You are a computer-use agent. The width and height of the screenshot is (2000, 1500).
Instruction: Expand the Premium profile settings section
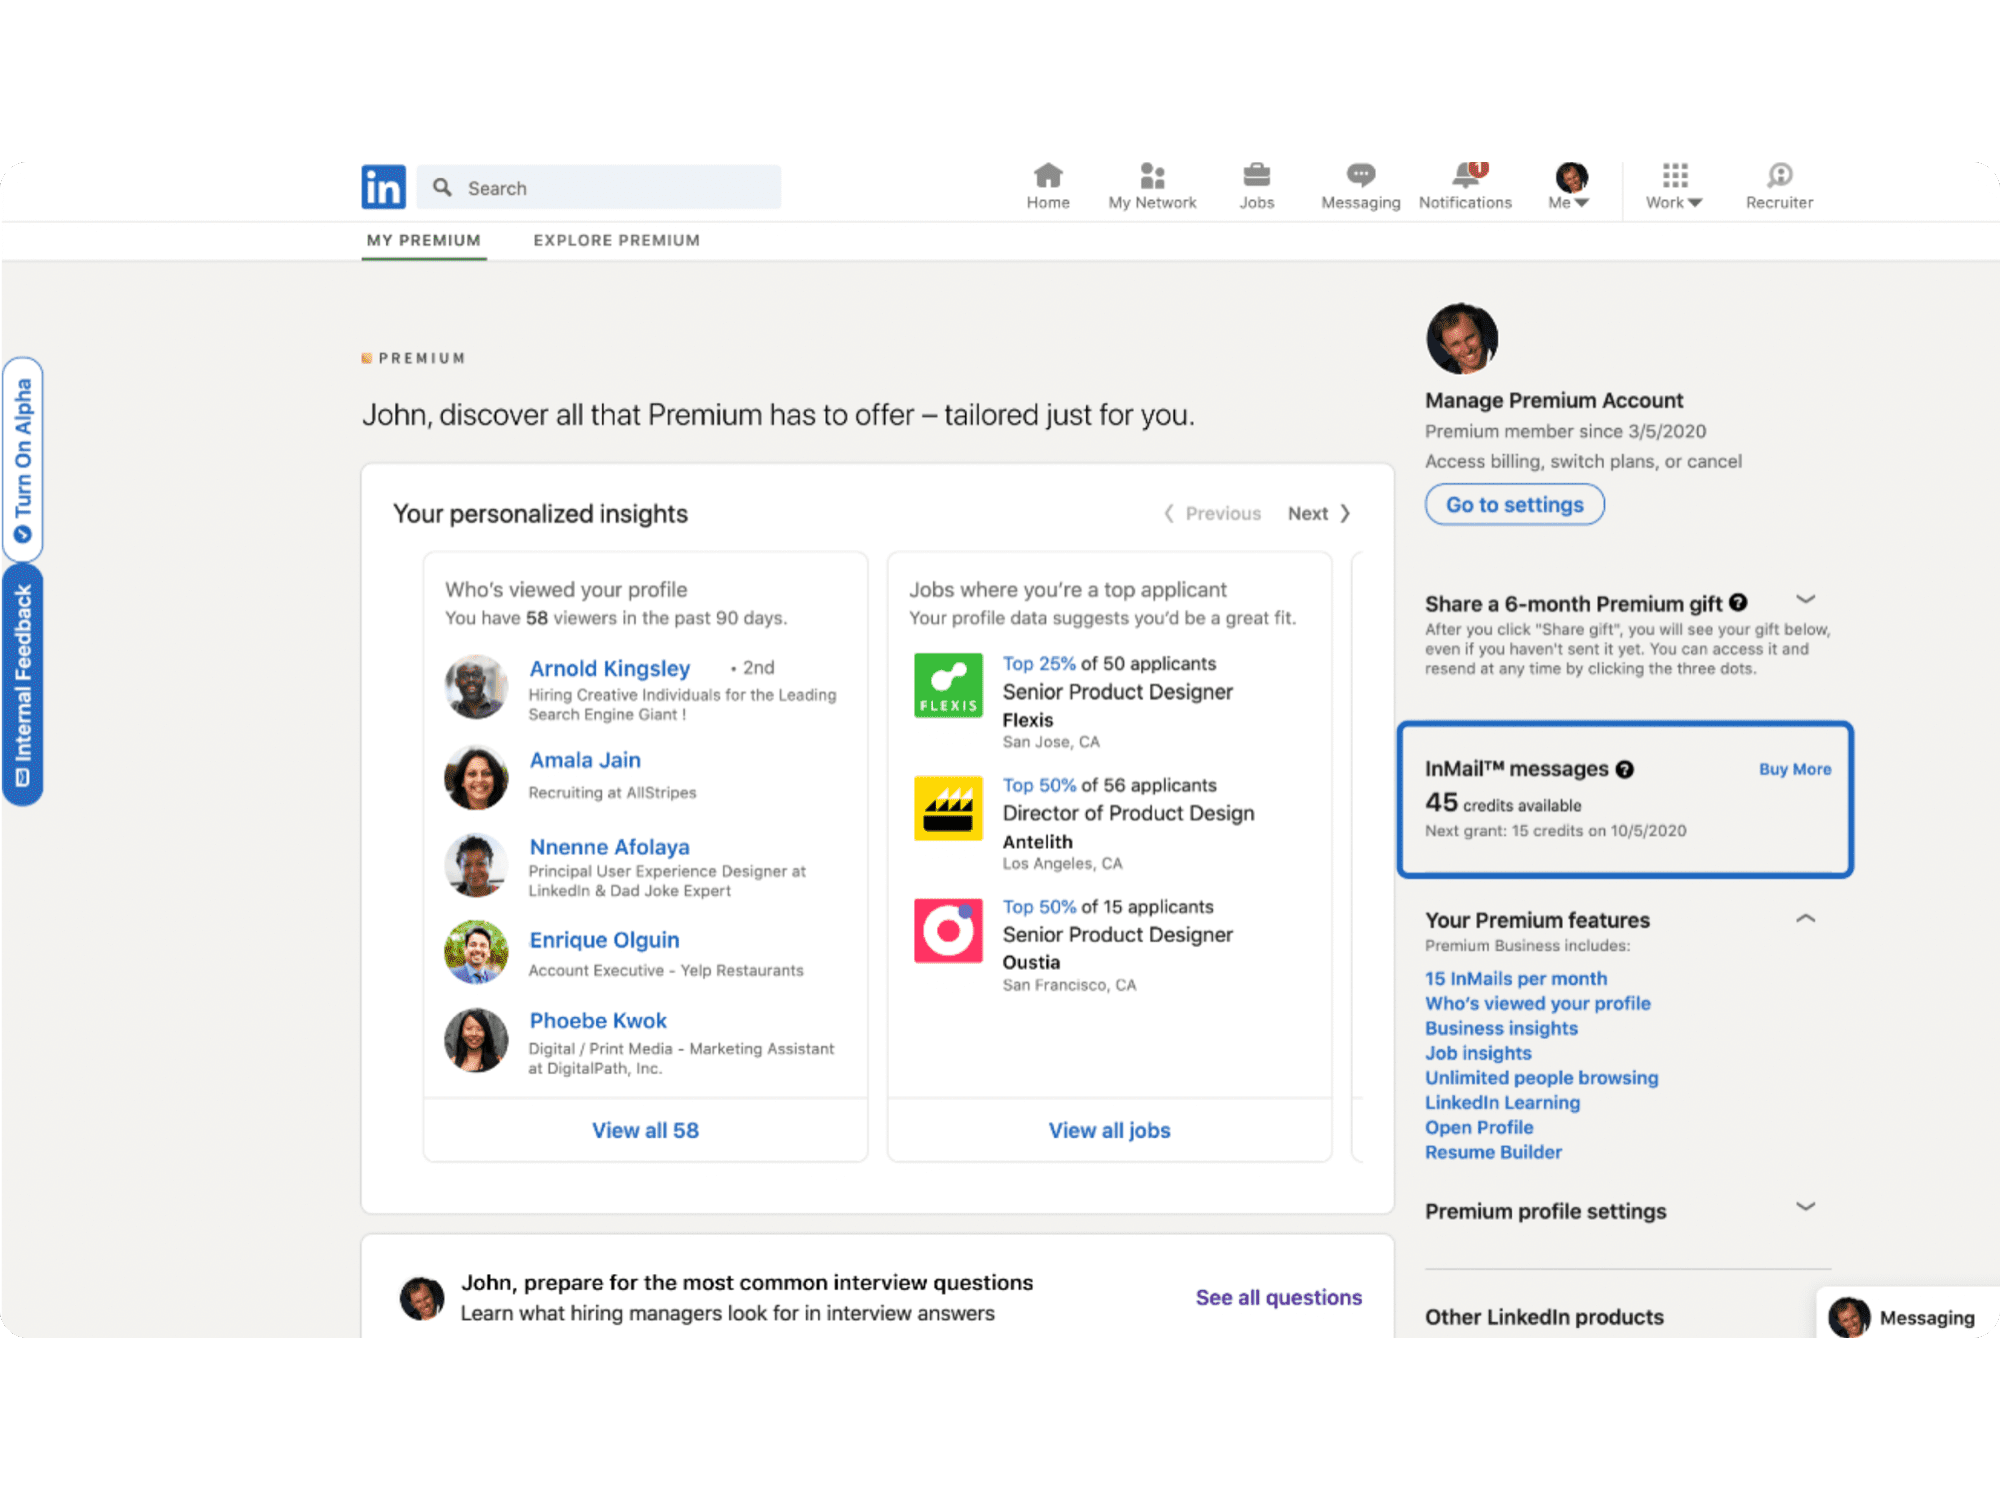click(x=1806, y=1207)
